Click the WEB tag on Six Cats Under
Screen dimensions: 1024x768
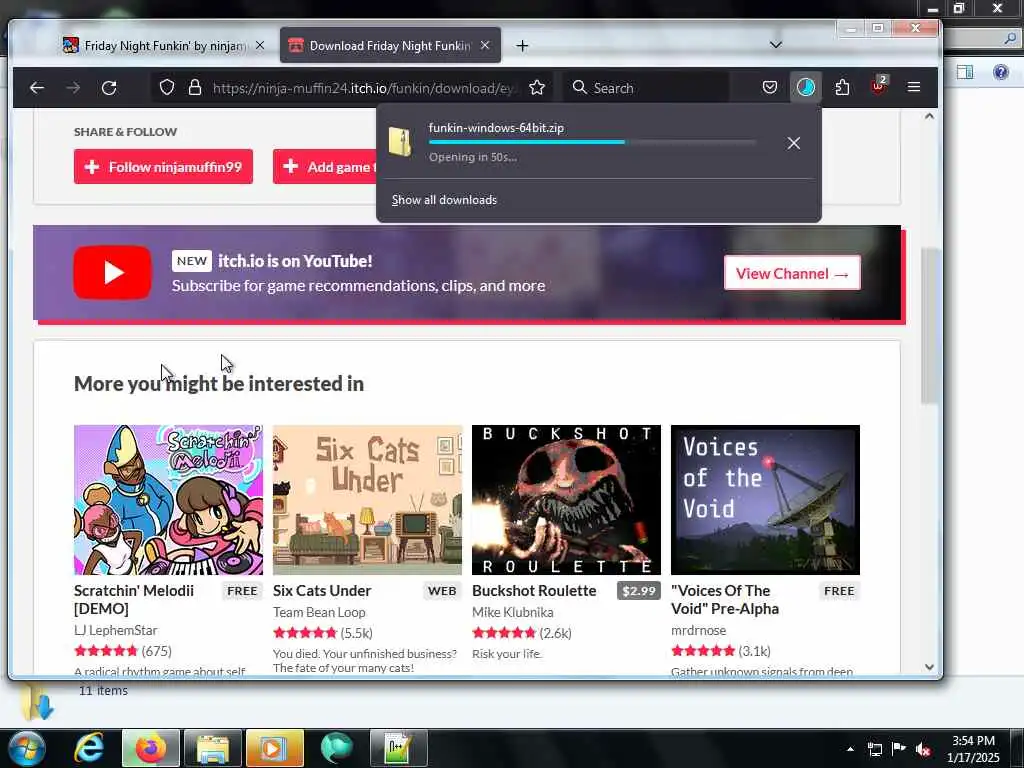[x=442, y=591]
